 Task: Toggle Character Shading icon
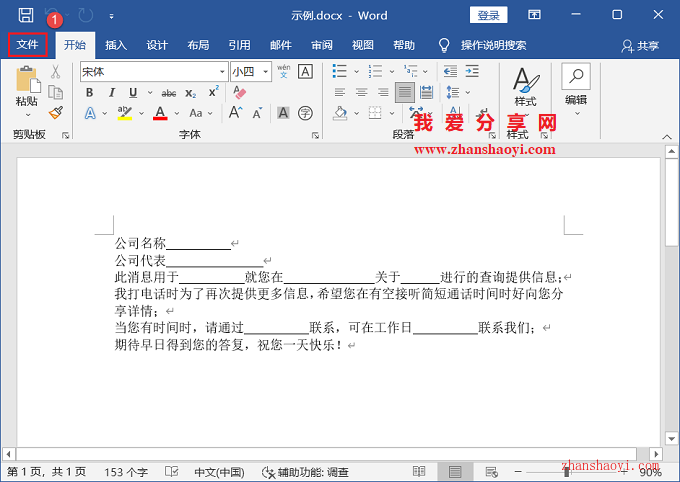(283, 113)
